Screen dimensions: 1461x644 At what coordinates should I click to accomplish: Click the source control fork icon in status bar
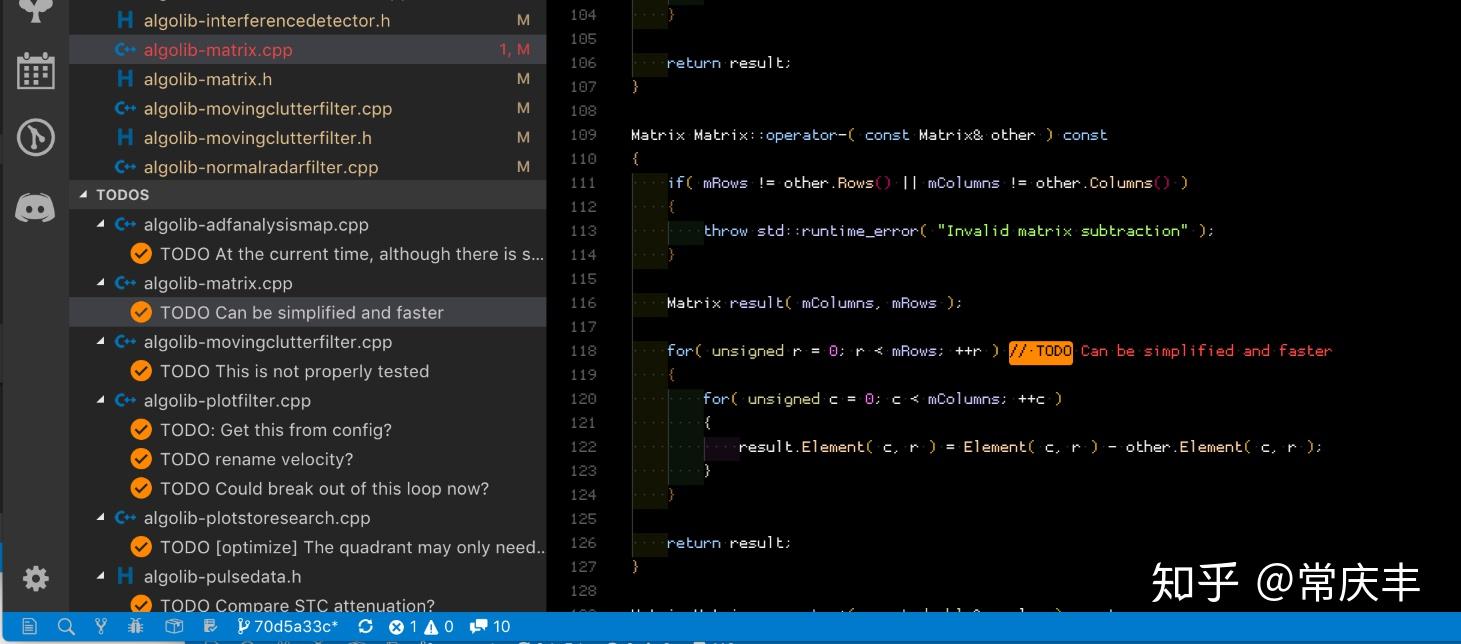click(x=101, y=627)
